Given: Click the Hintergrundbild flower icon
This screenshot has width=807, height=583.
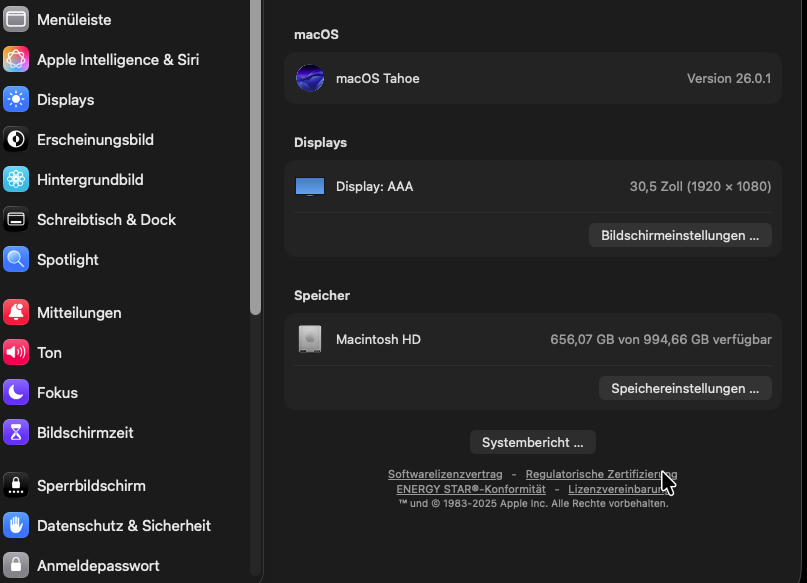Looking at the screenshot, I should 16,180.
